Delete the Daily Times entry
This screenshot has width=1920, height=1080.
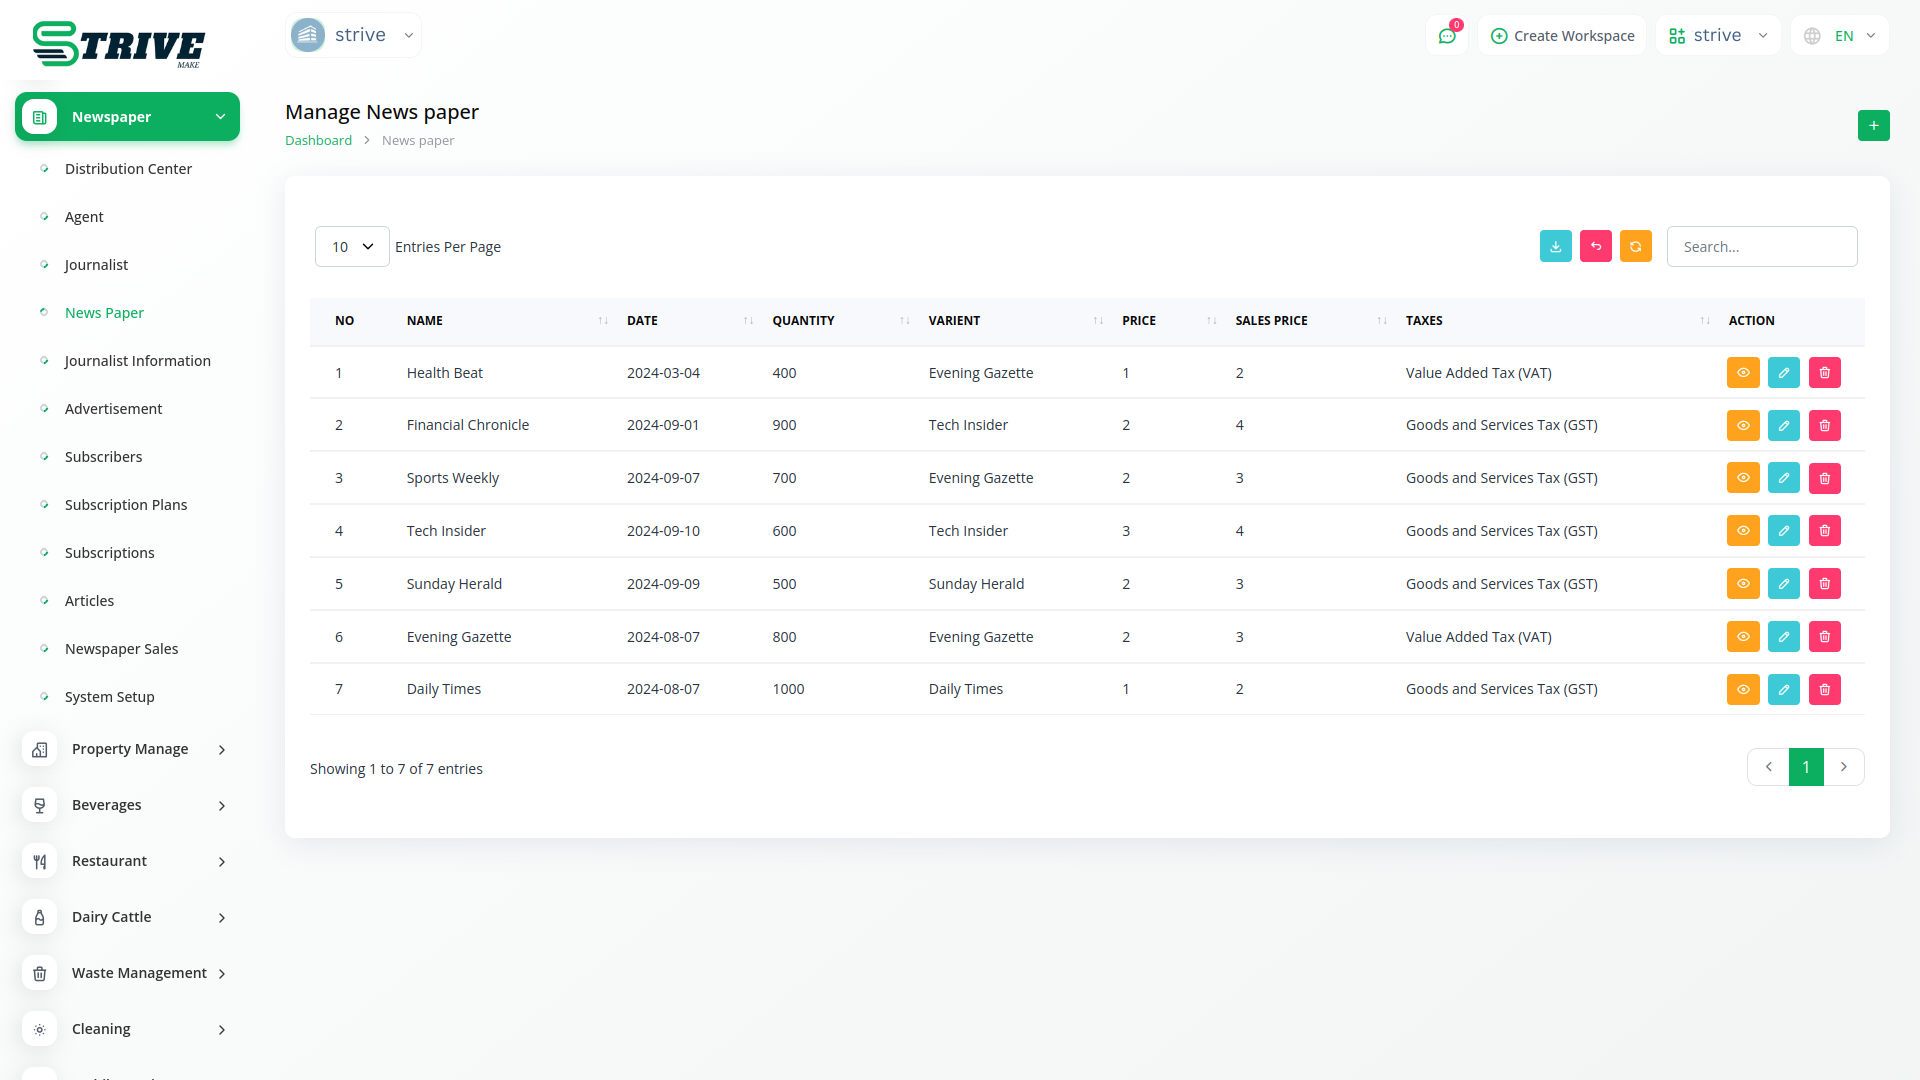click(1824, 689)
